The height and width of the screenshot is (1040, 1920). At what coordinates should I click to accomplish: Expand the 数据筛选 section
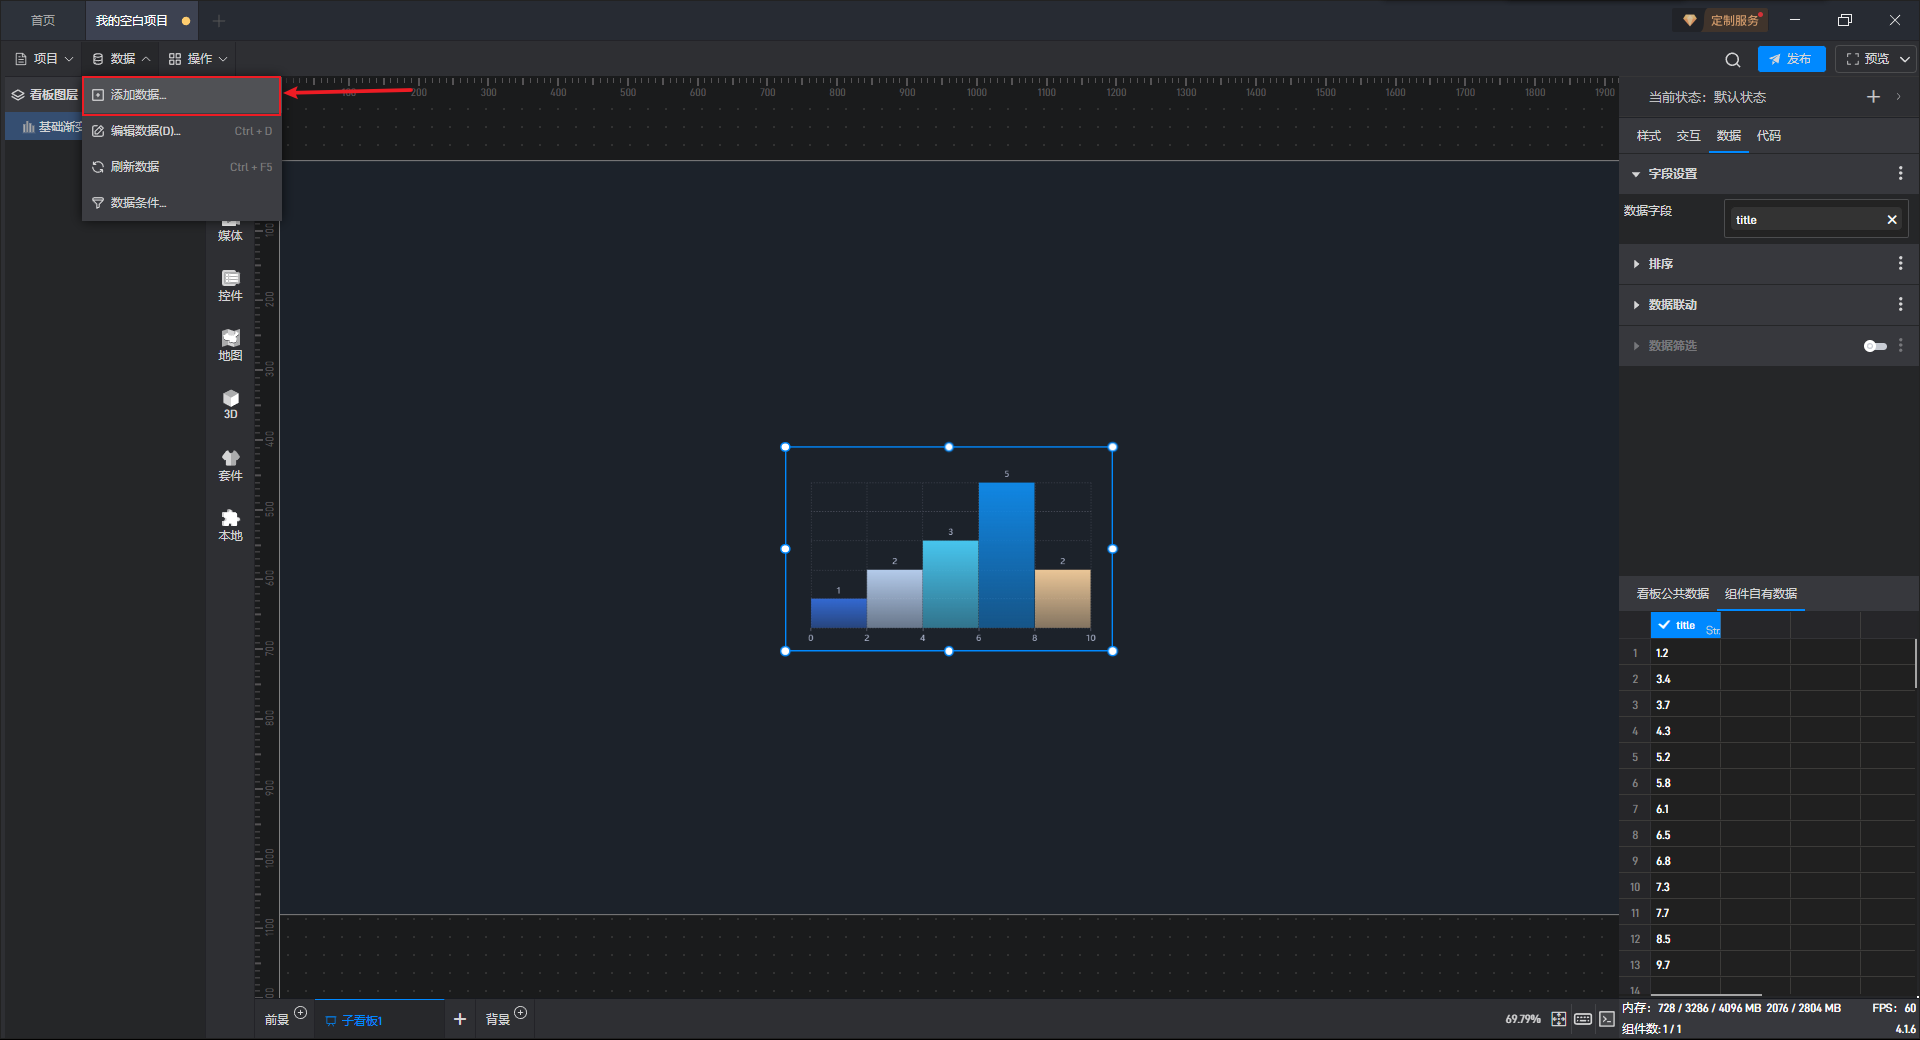pos(1636,346)
